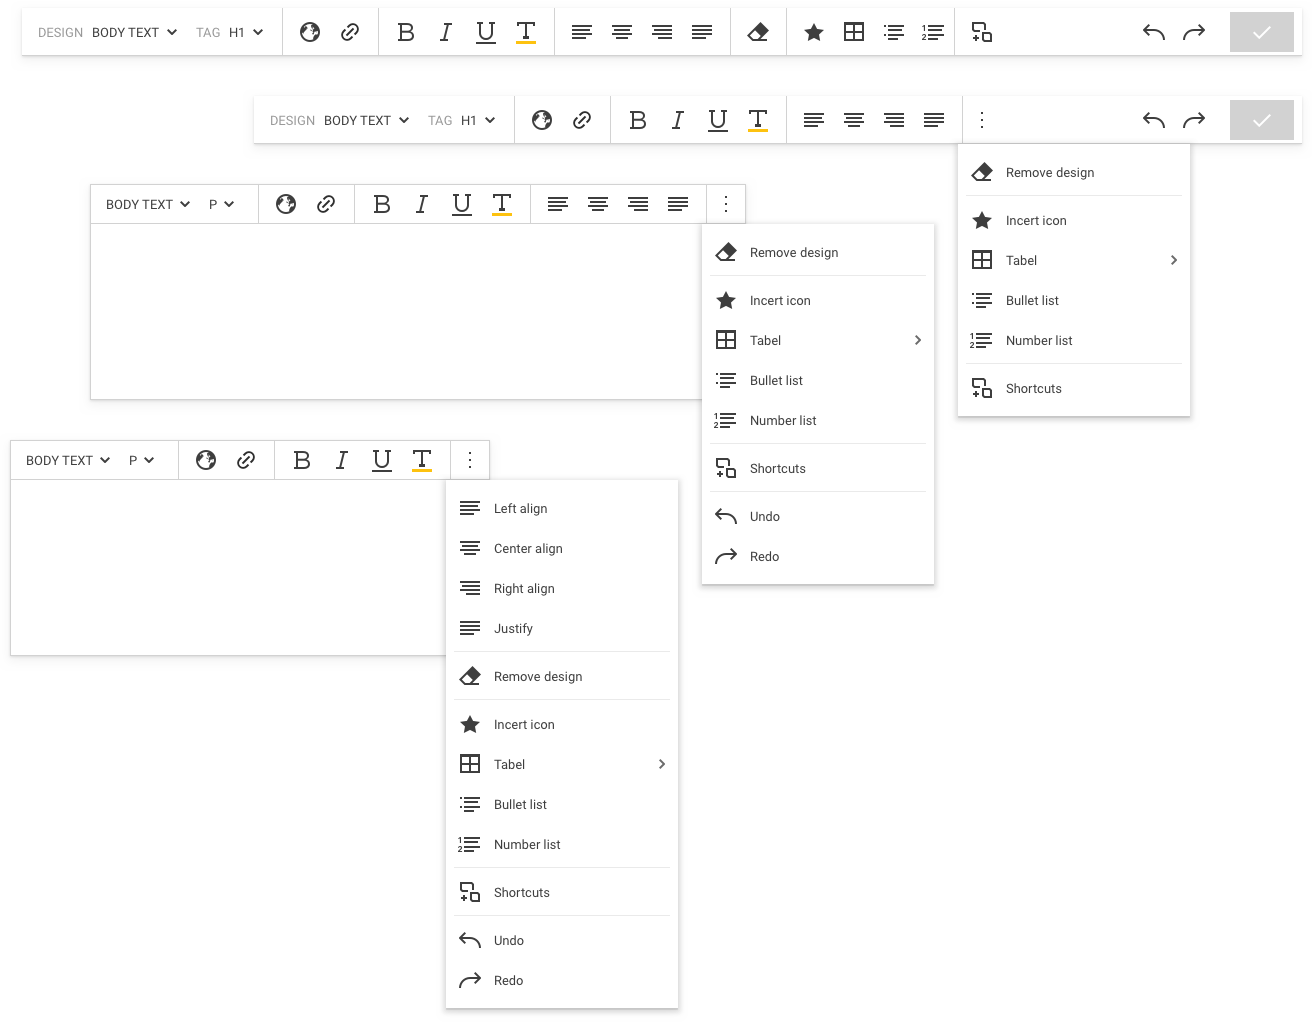
Task: Click the eraser icon in the top toolbar
Action: coord(758,32)
